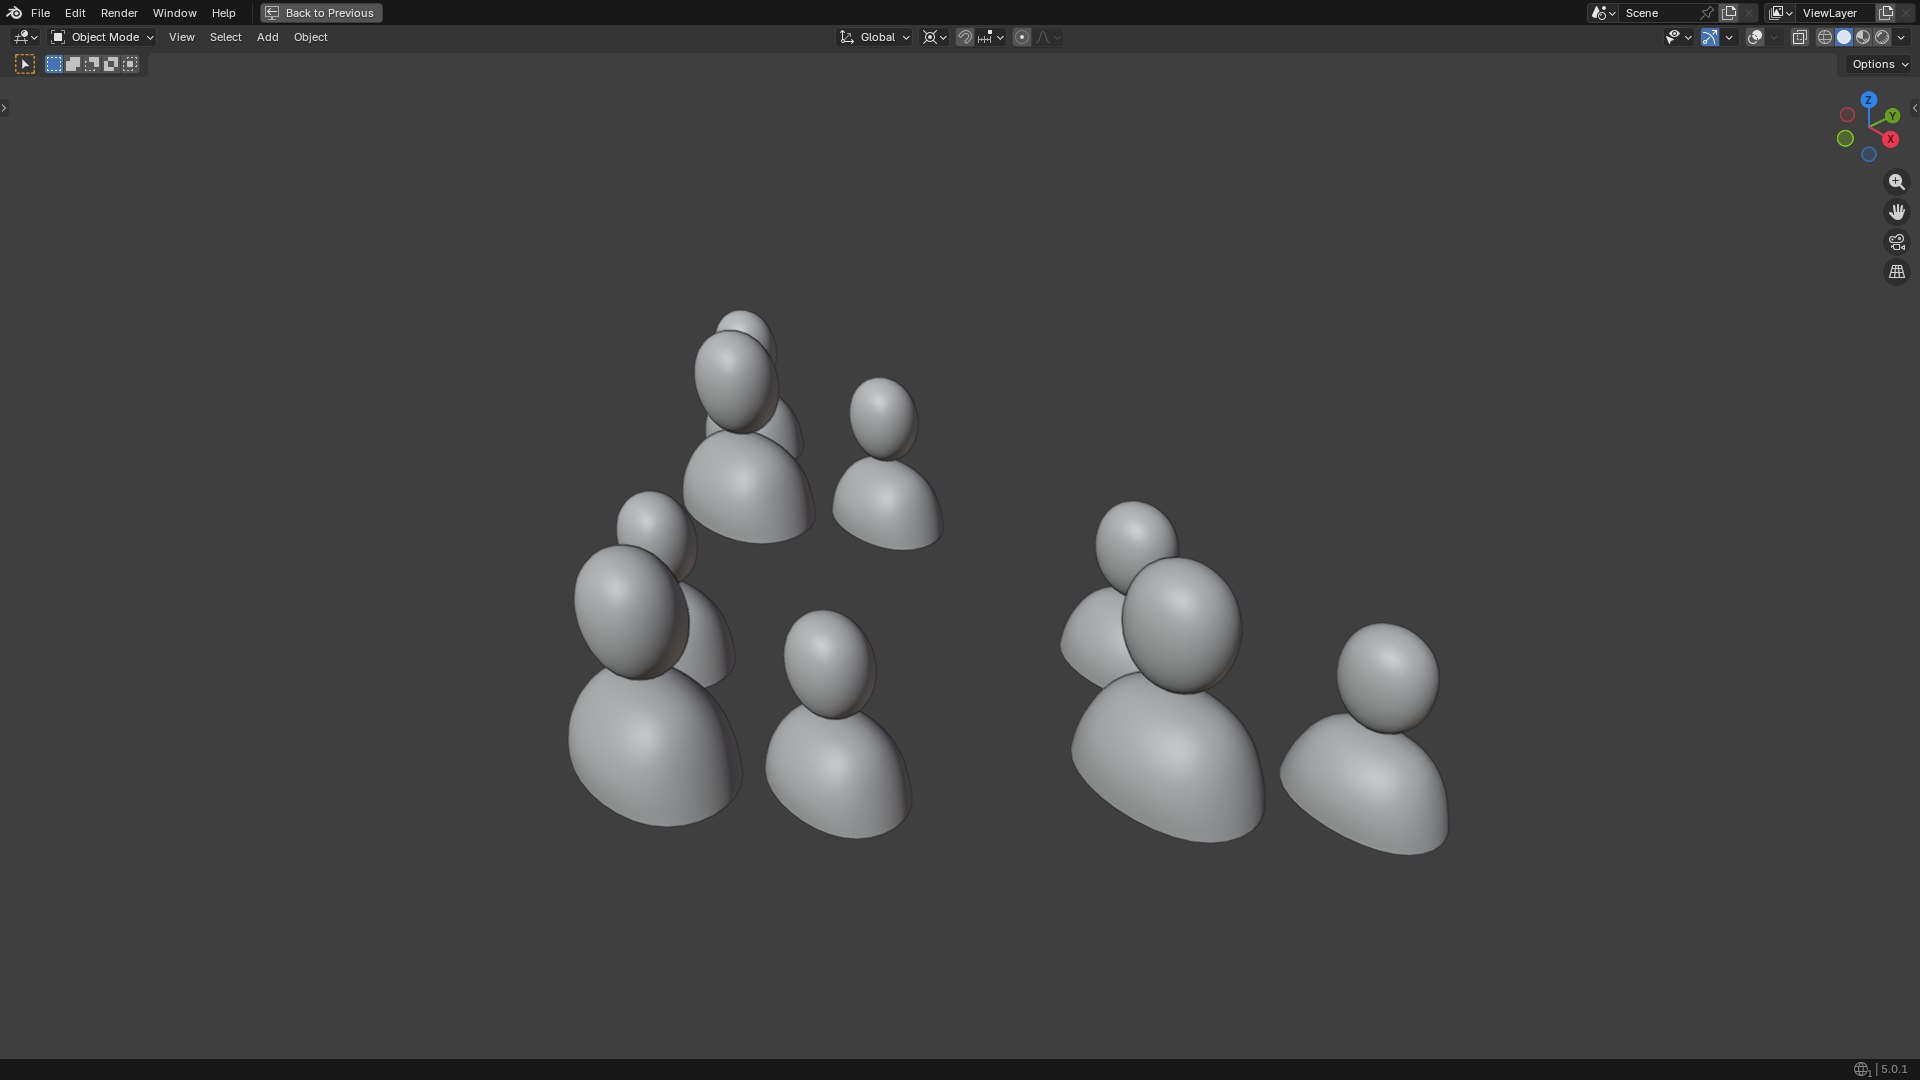Toggle show overlays button
1920x1080 pixels.
coord(1755,37)
